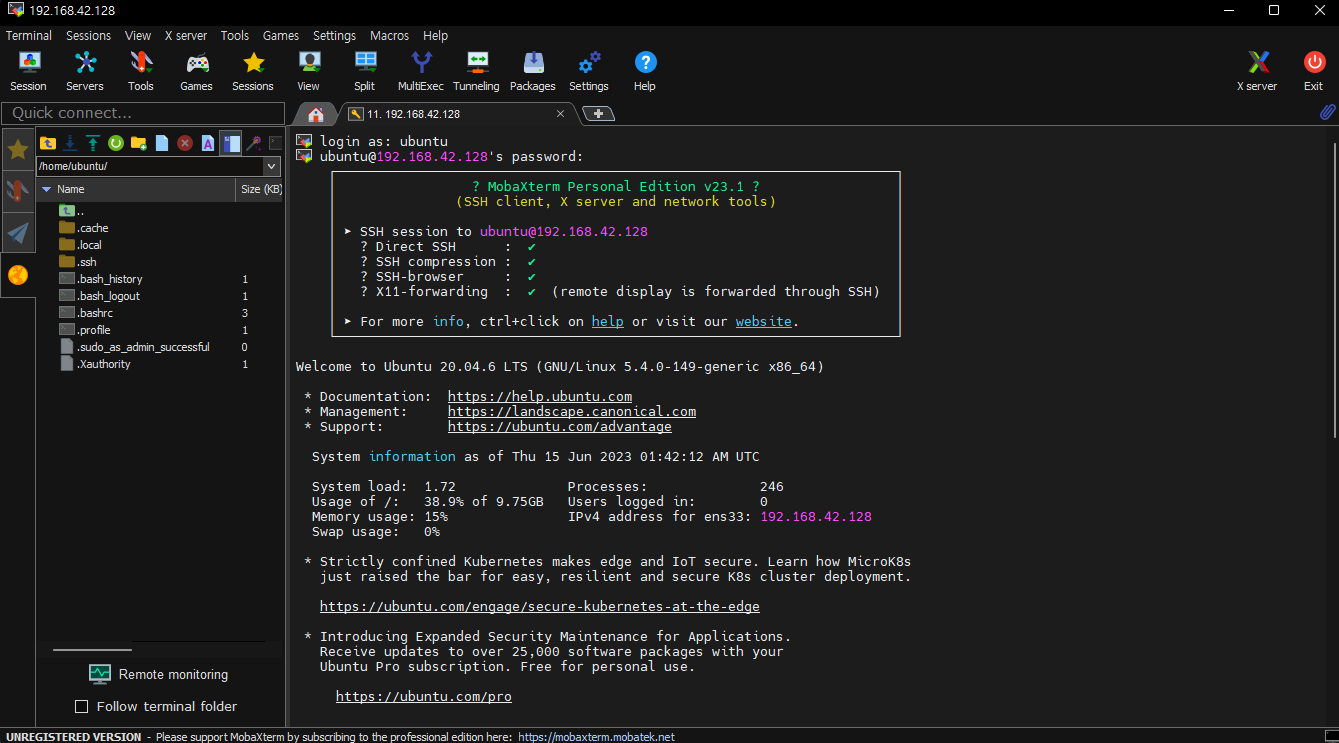Go to the Home tab icon
This screenshot has height=743, width=1339.
click(316, 114)
